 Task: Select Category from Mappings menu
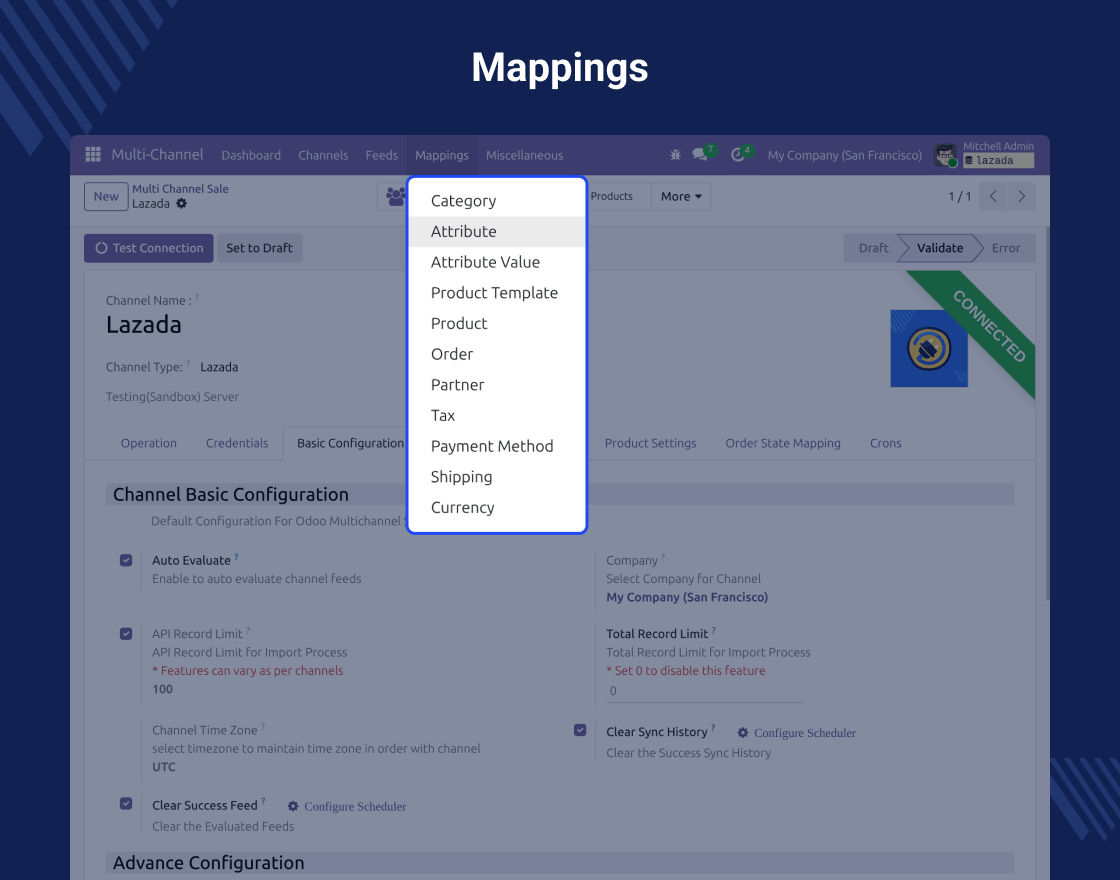497,201
